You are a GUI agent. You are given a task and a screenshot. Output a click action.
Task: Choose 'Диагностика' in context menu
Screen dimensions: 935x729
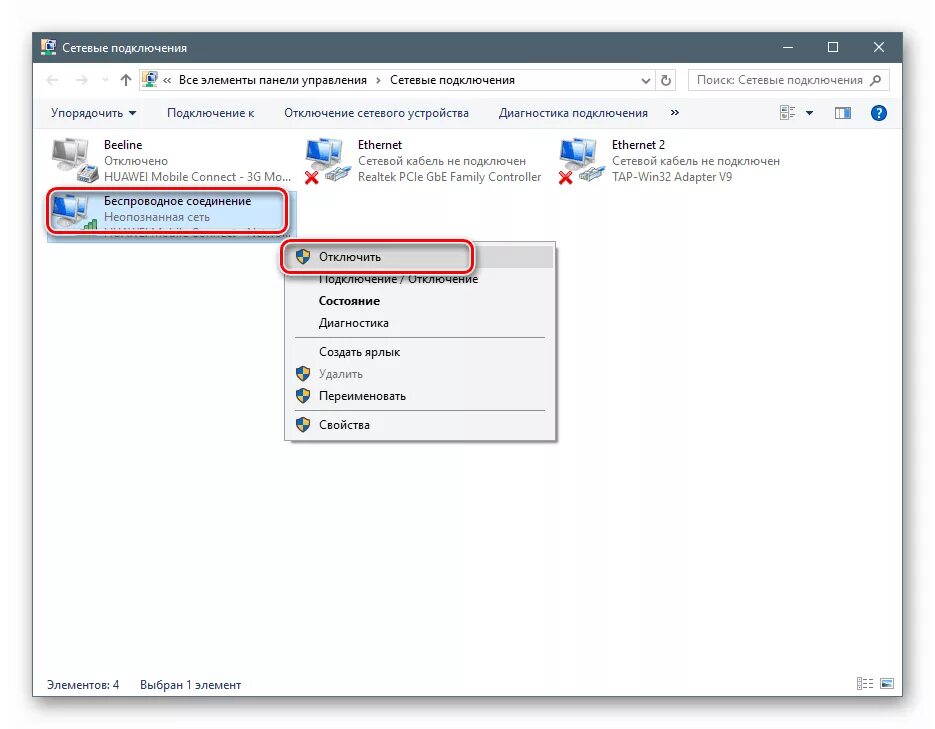coord(419,323)
